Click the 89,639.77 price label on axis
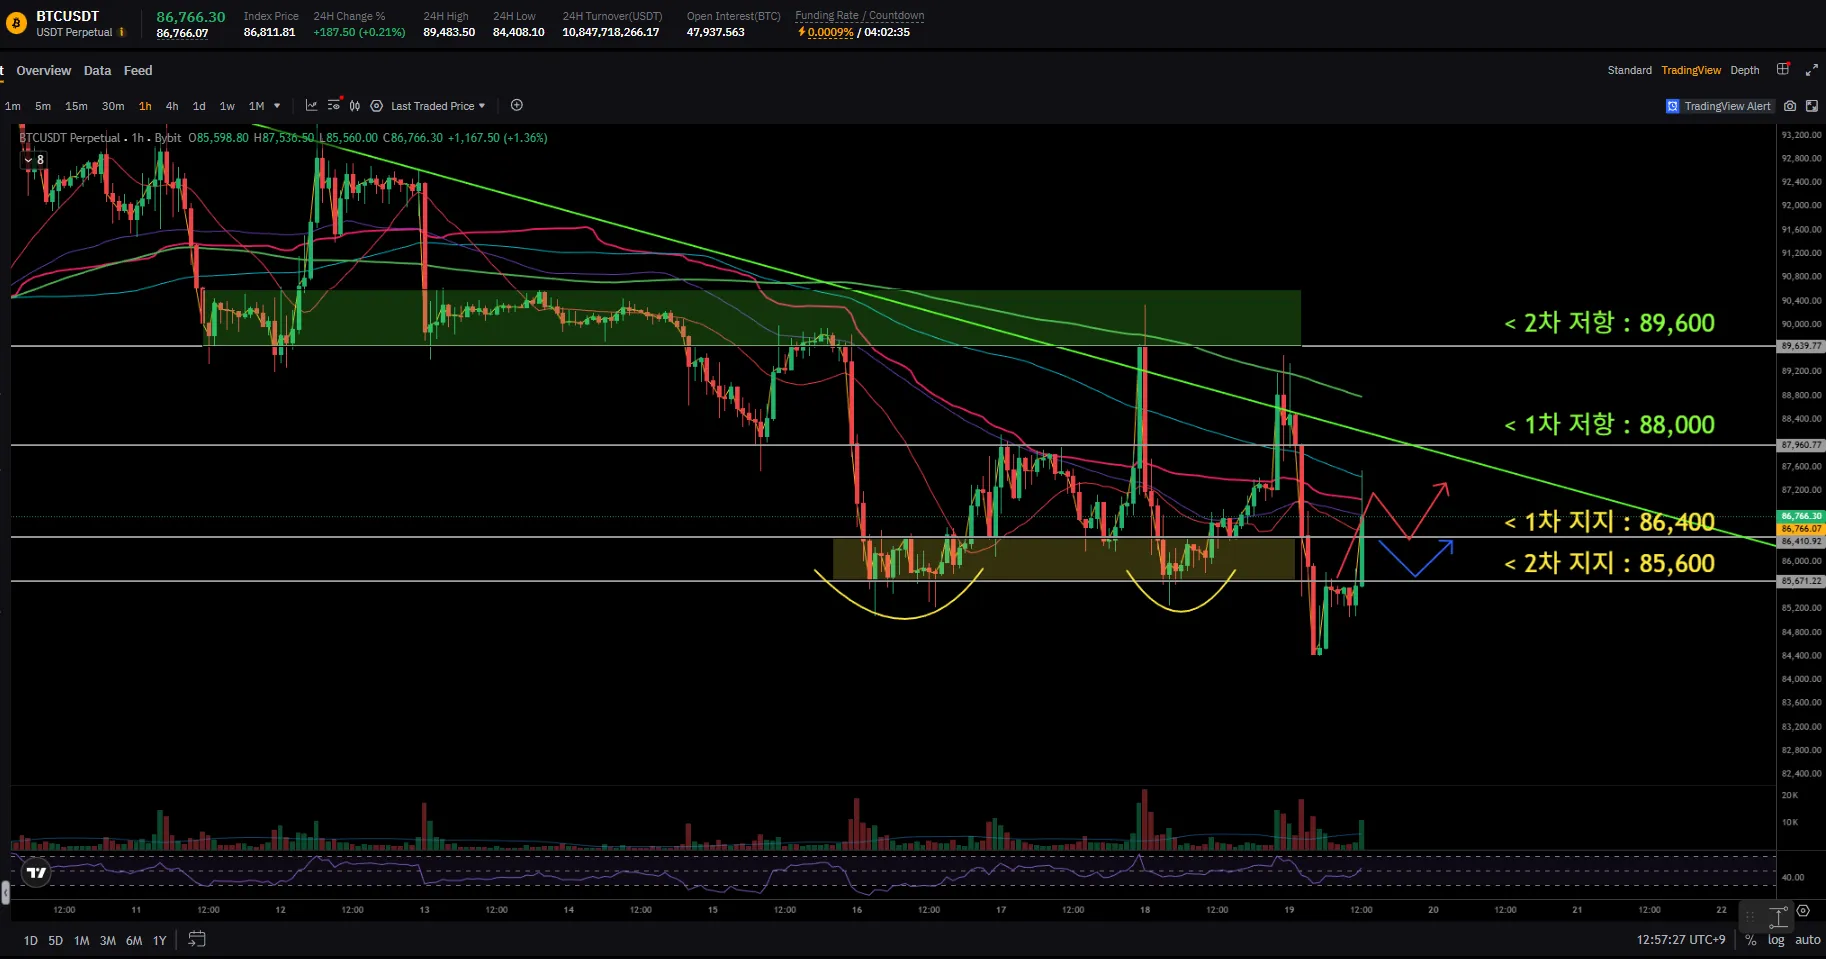Viewport: 1826px width, 959px height. click(1801, 346)
